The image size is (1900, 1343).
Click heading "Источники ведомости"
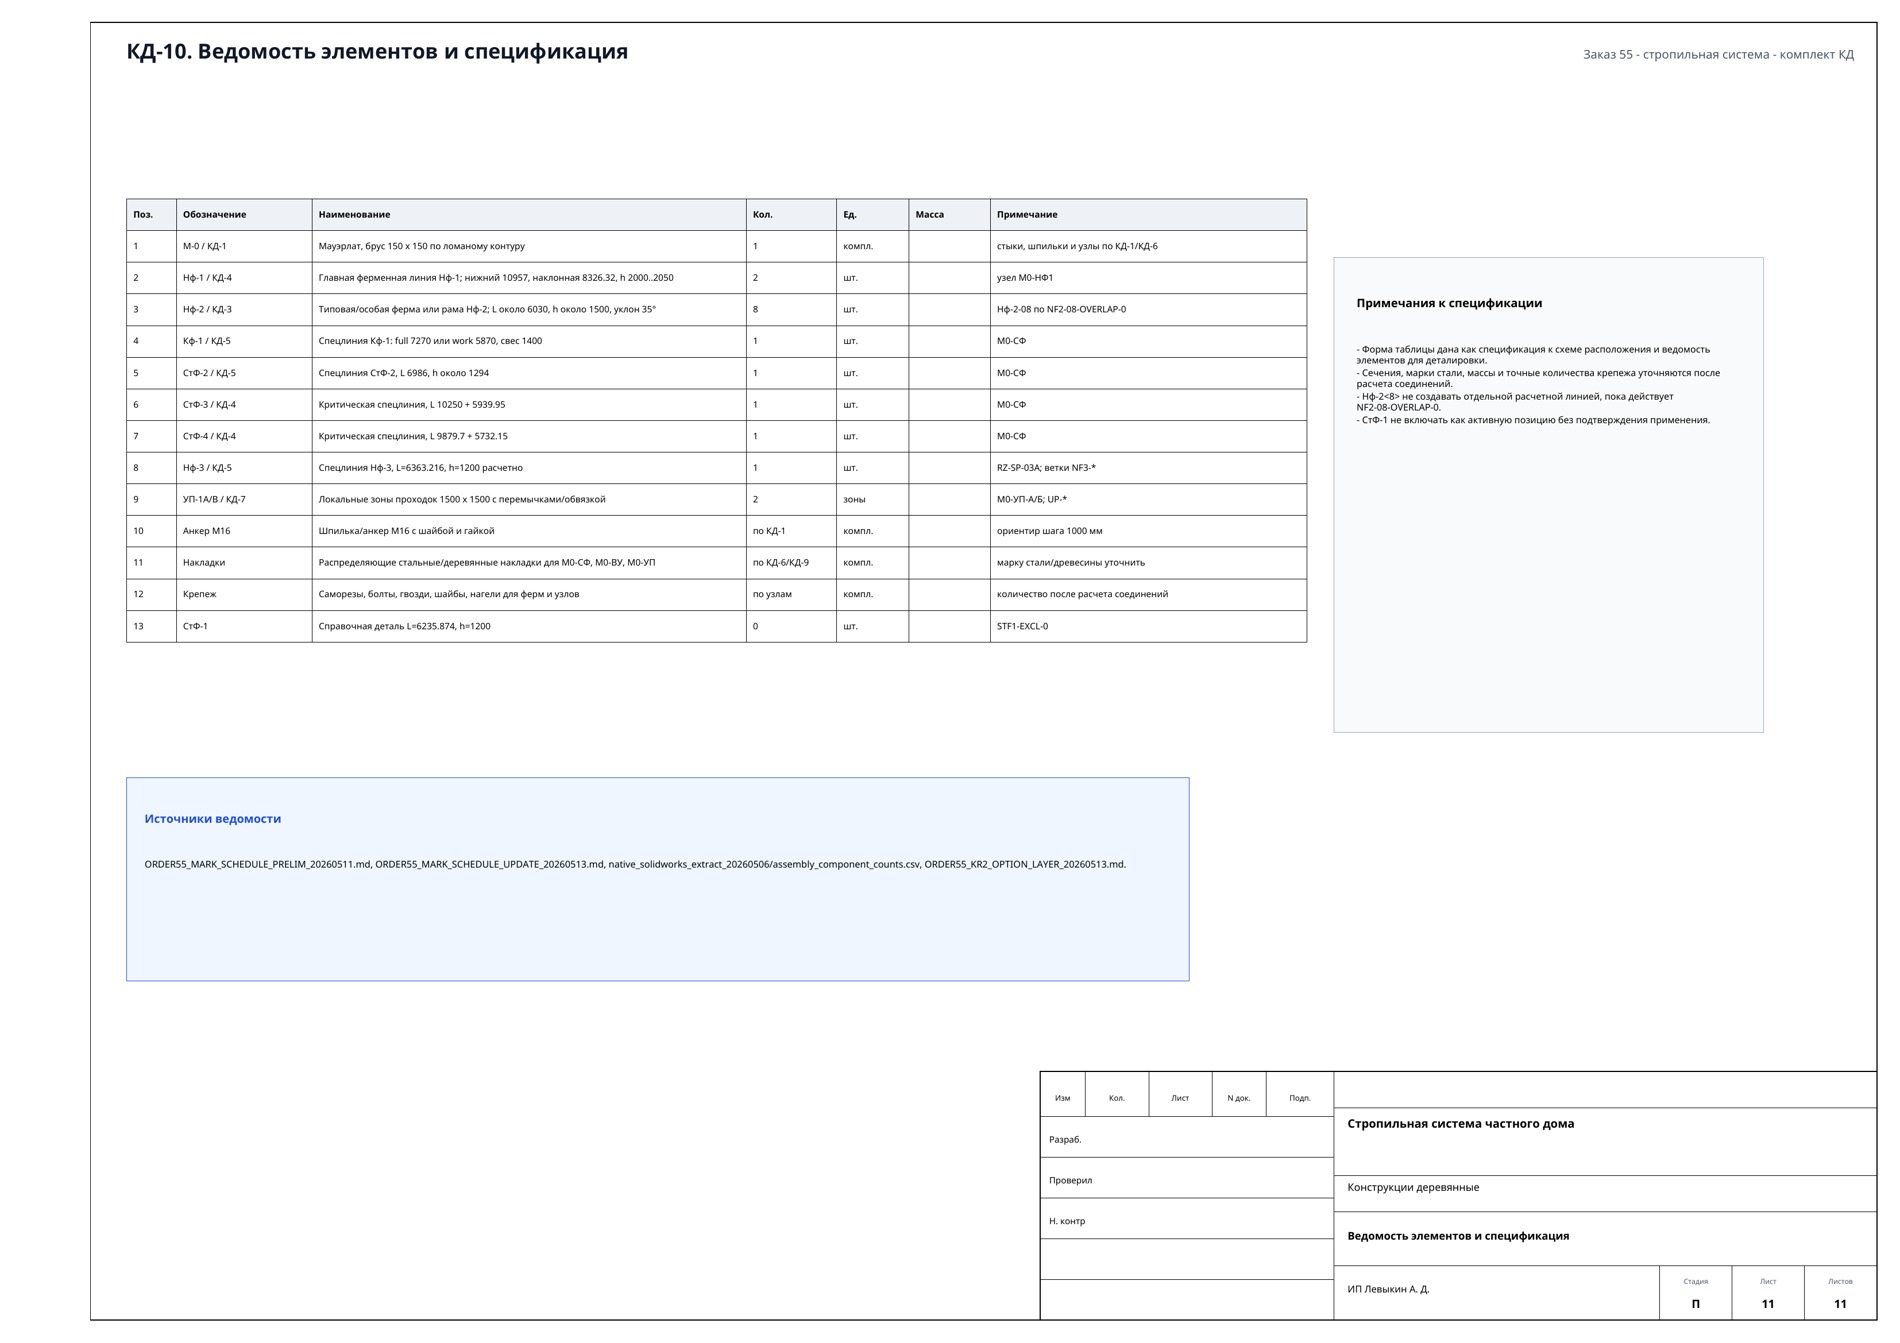point(213,819)
